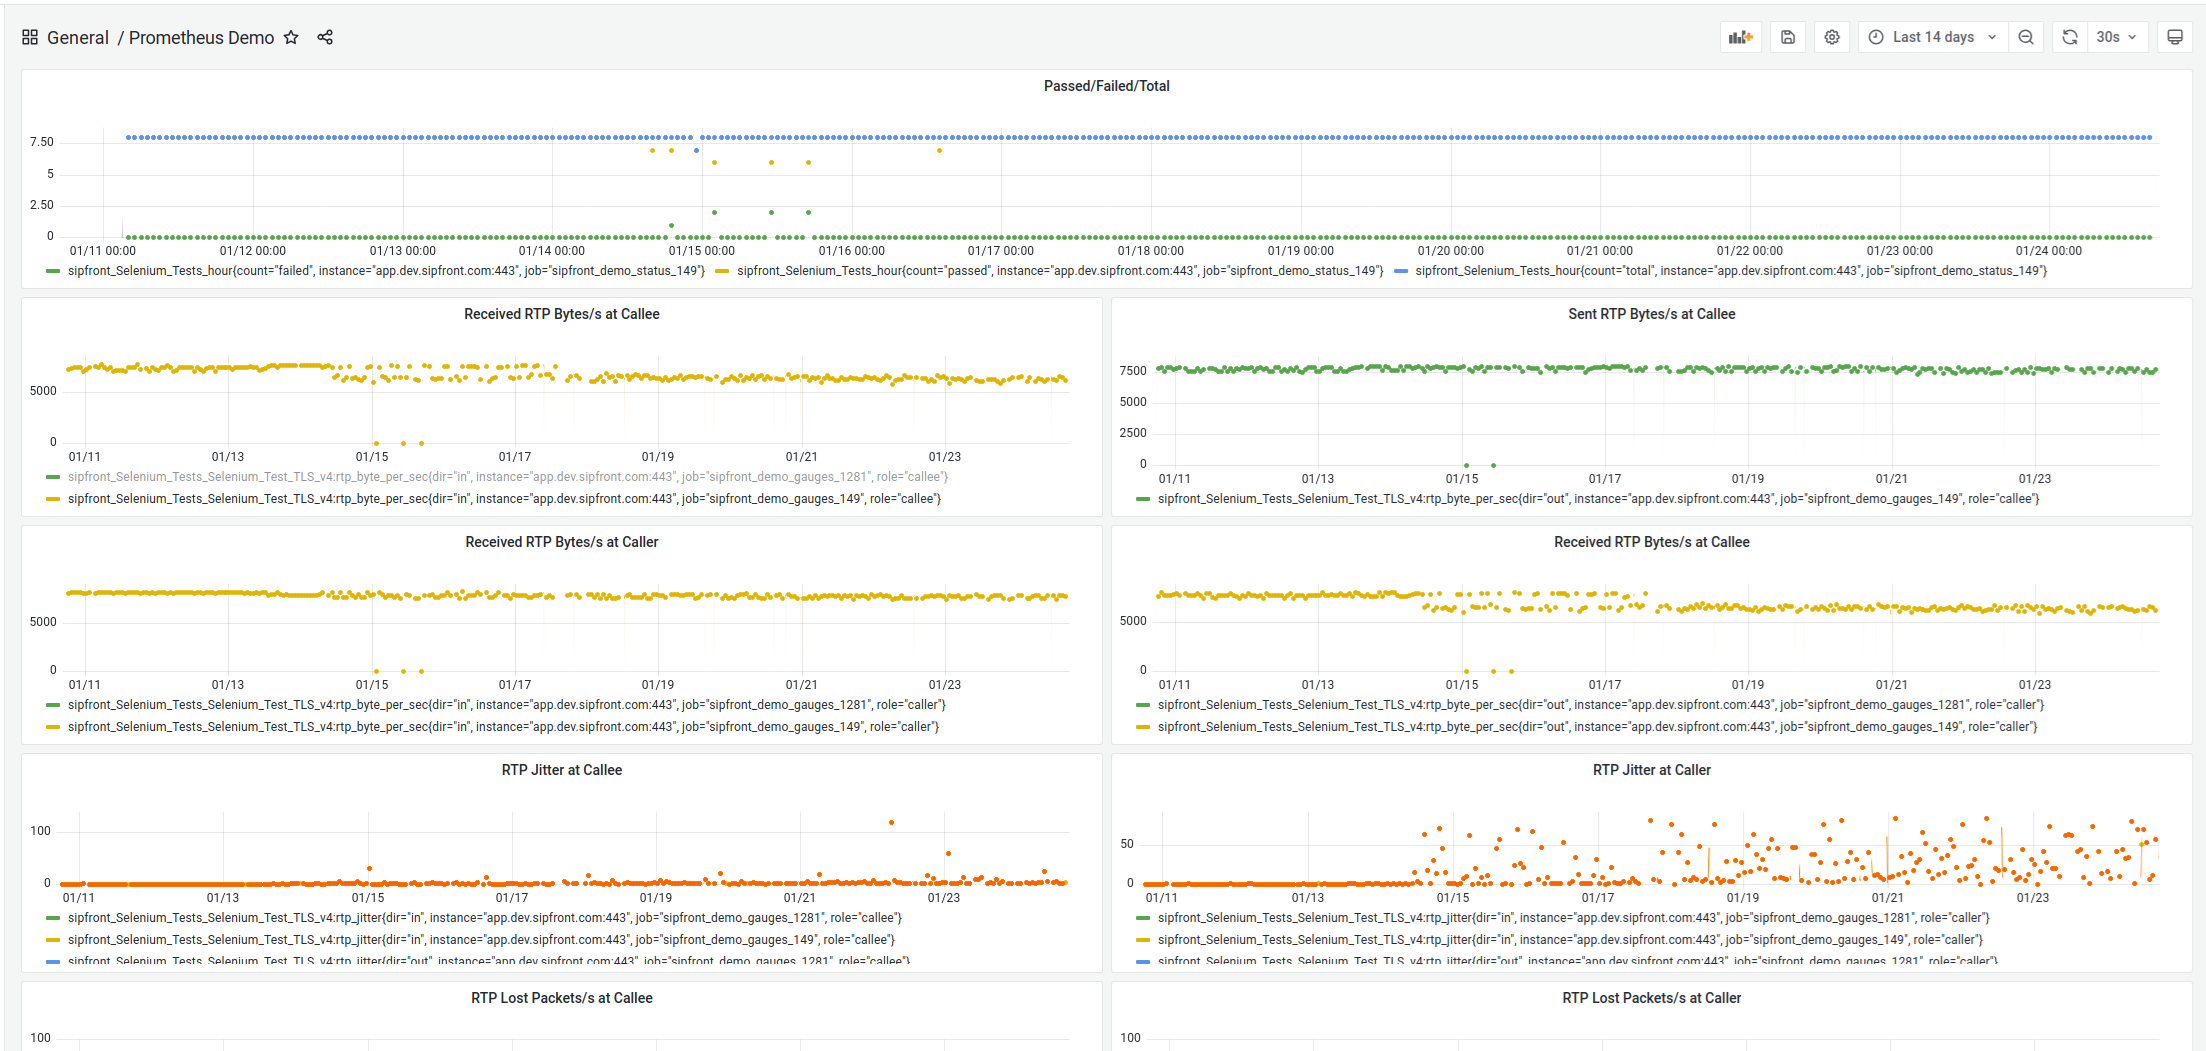Open the Passed/Failed/Total panel menu

1106,86
